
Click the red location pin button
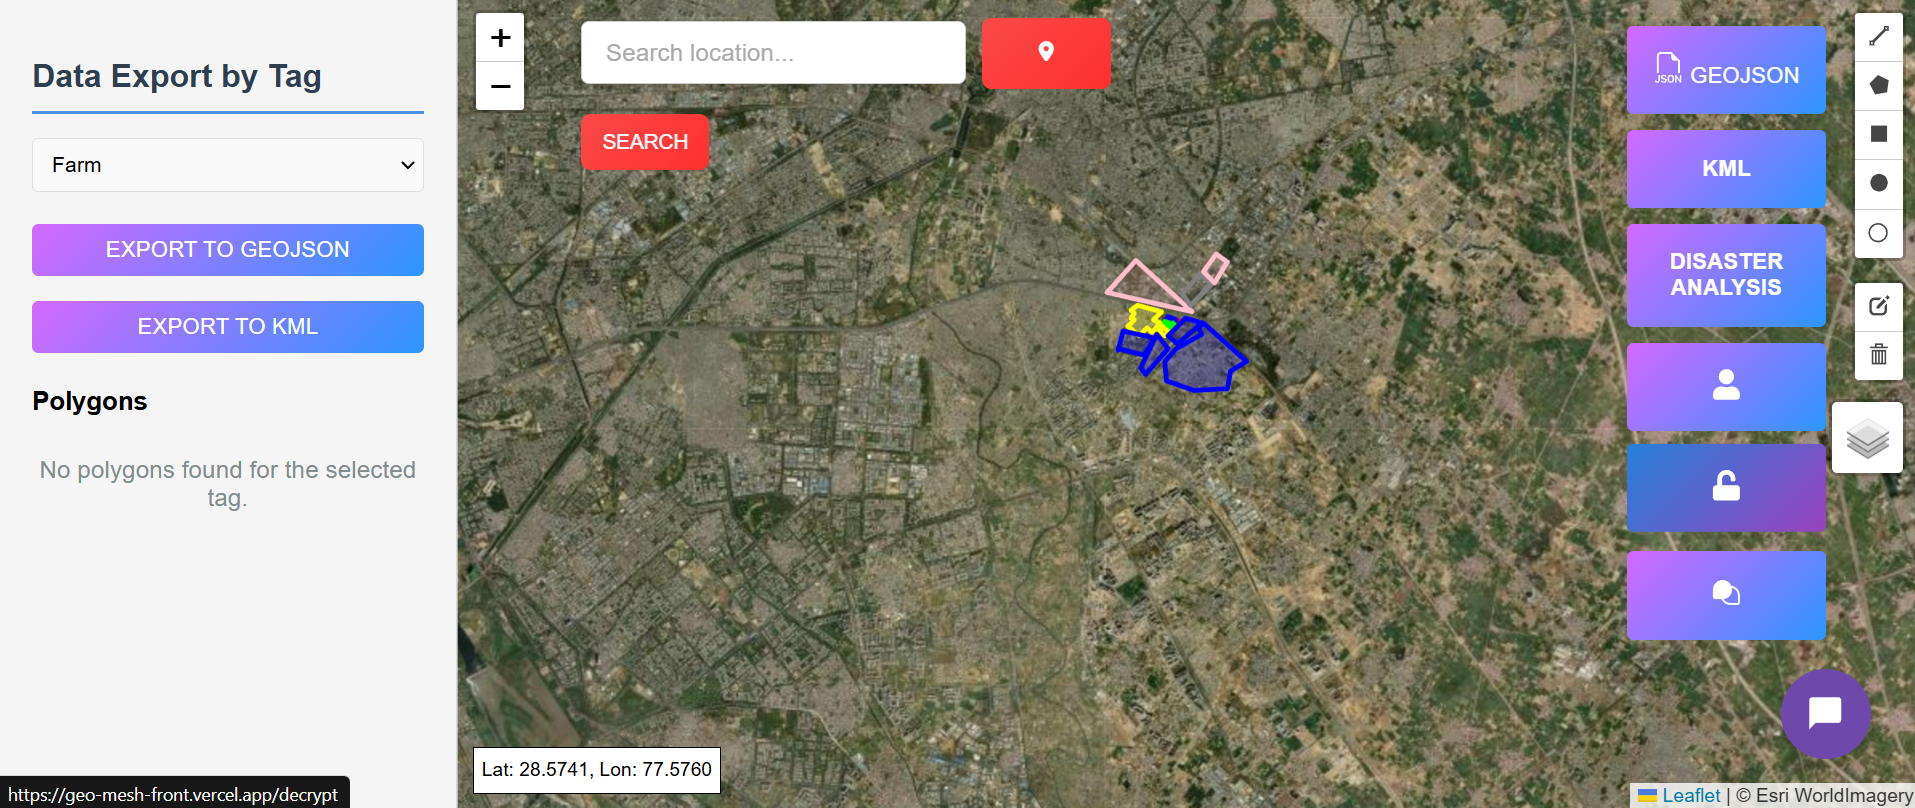[x=1045, y=53]
